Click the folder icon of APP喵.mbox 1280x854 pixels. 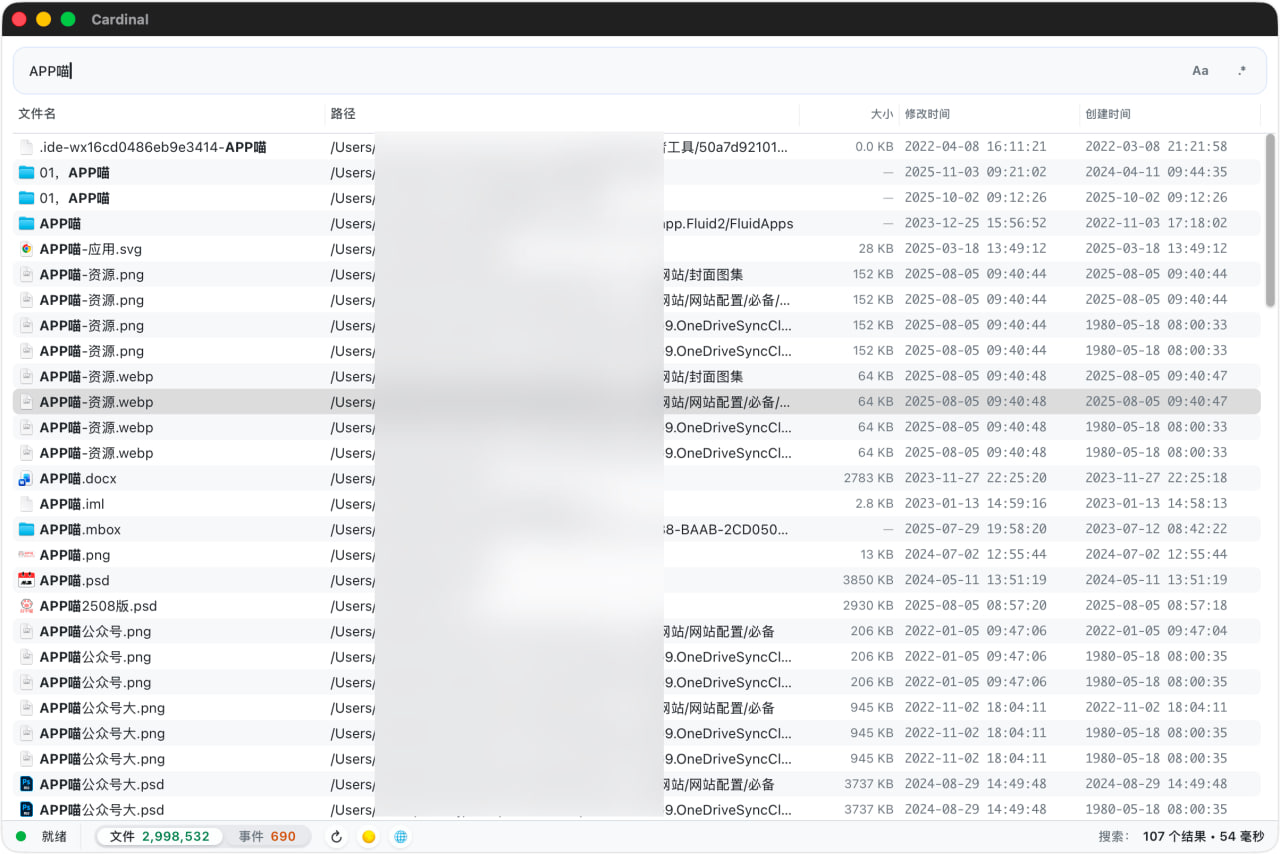(27, 529)
